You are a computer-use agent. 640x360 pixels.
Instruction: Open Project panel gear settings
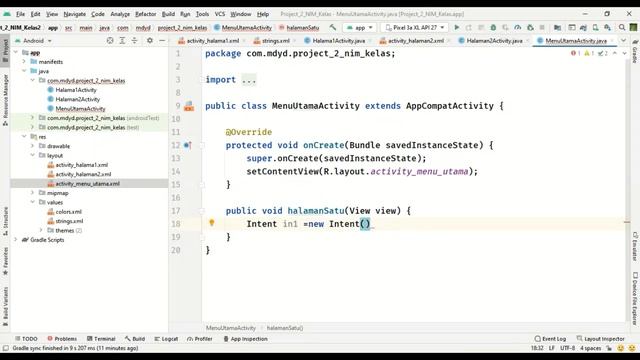point(150,41)
